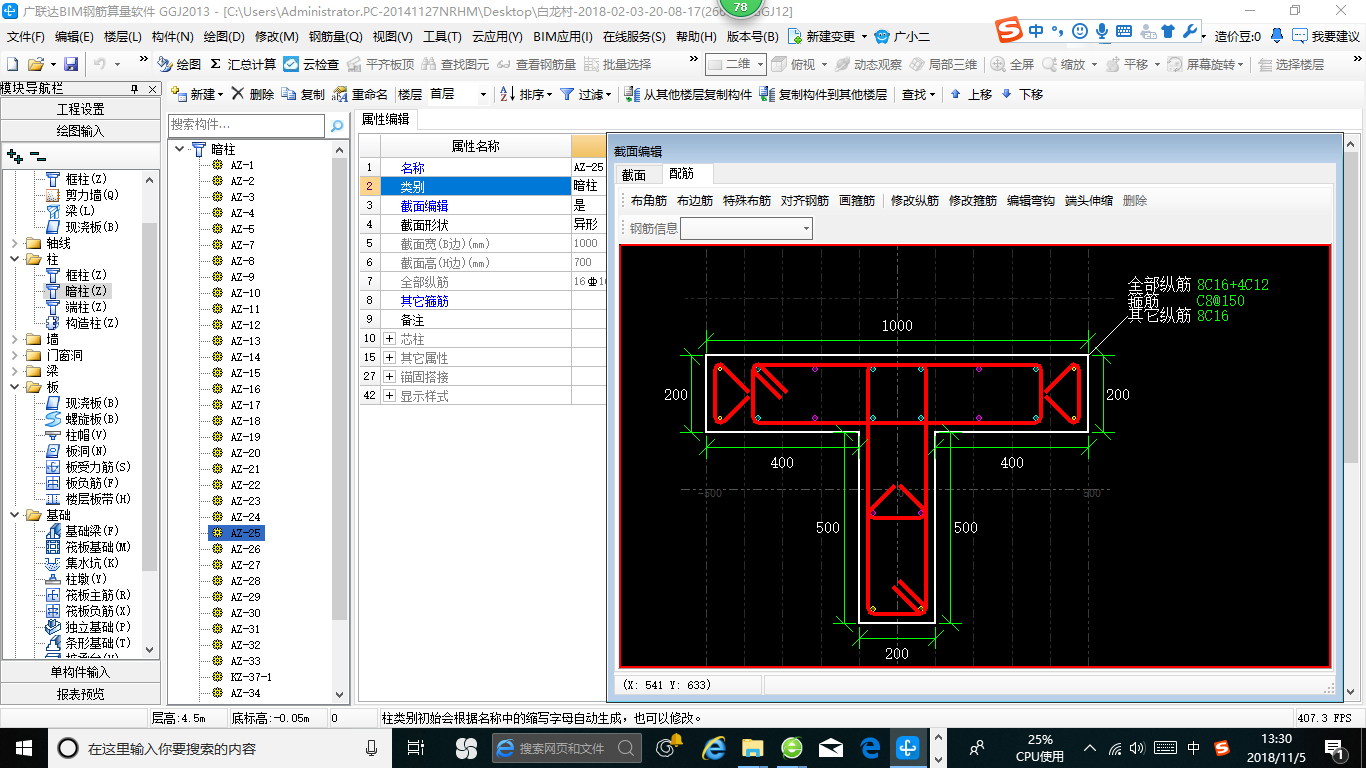Image resolution: width=1366 pixels, height=768 pixels.
Task: Click the new file icon
Action: pyautogui.click(x=12, y=64)
